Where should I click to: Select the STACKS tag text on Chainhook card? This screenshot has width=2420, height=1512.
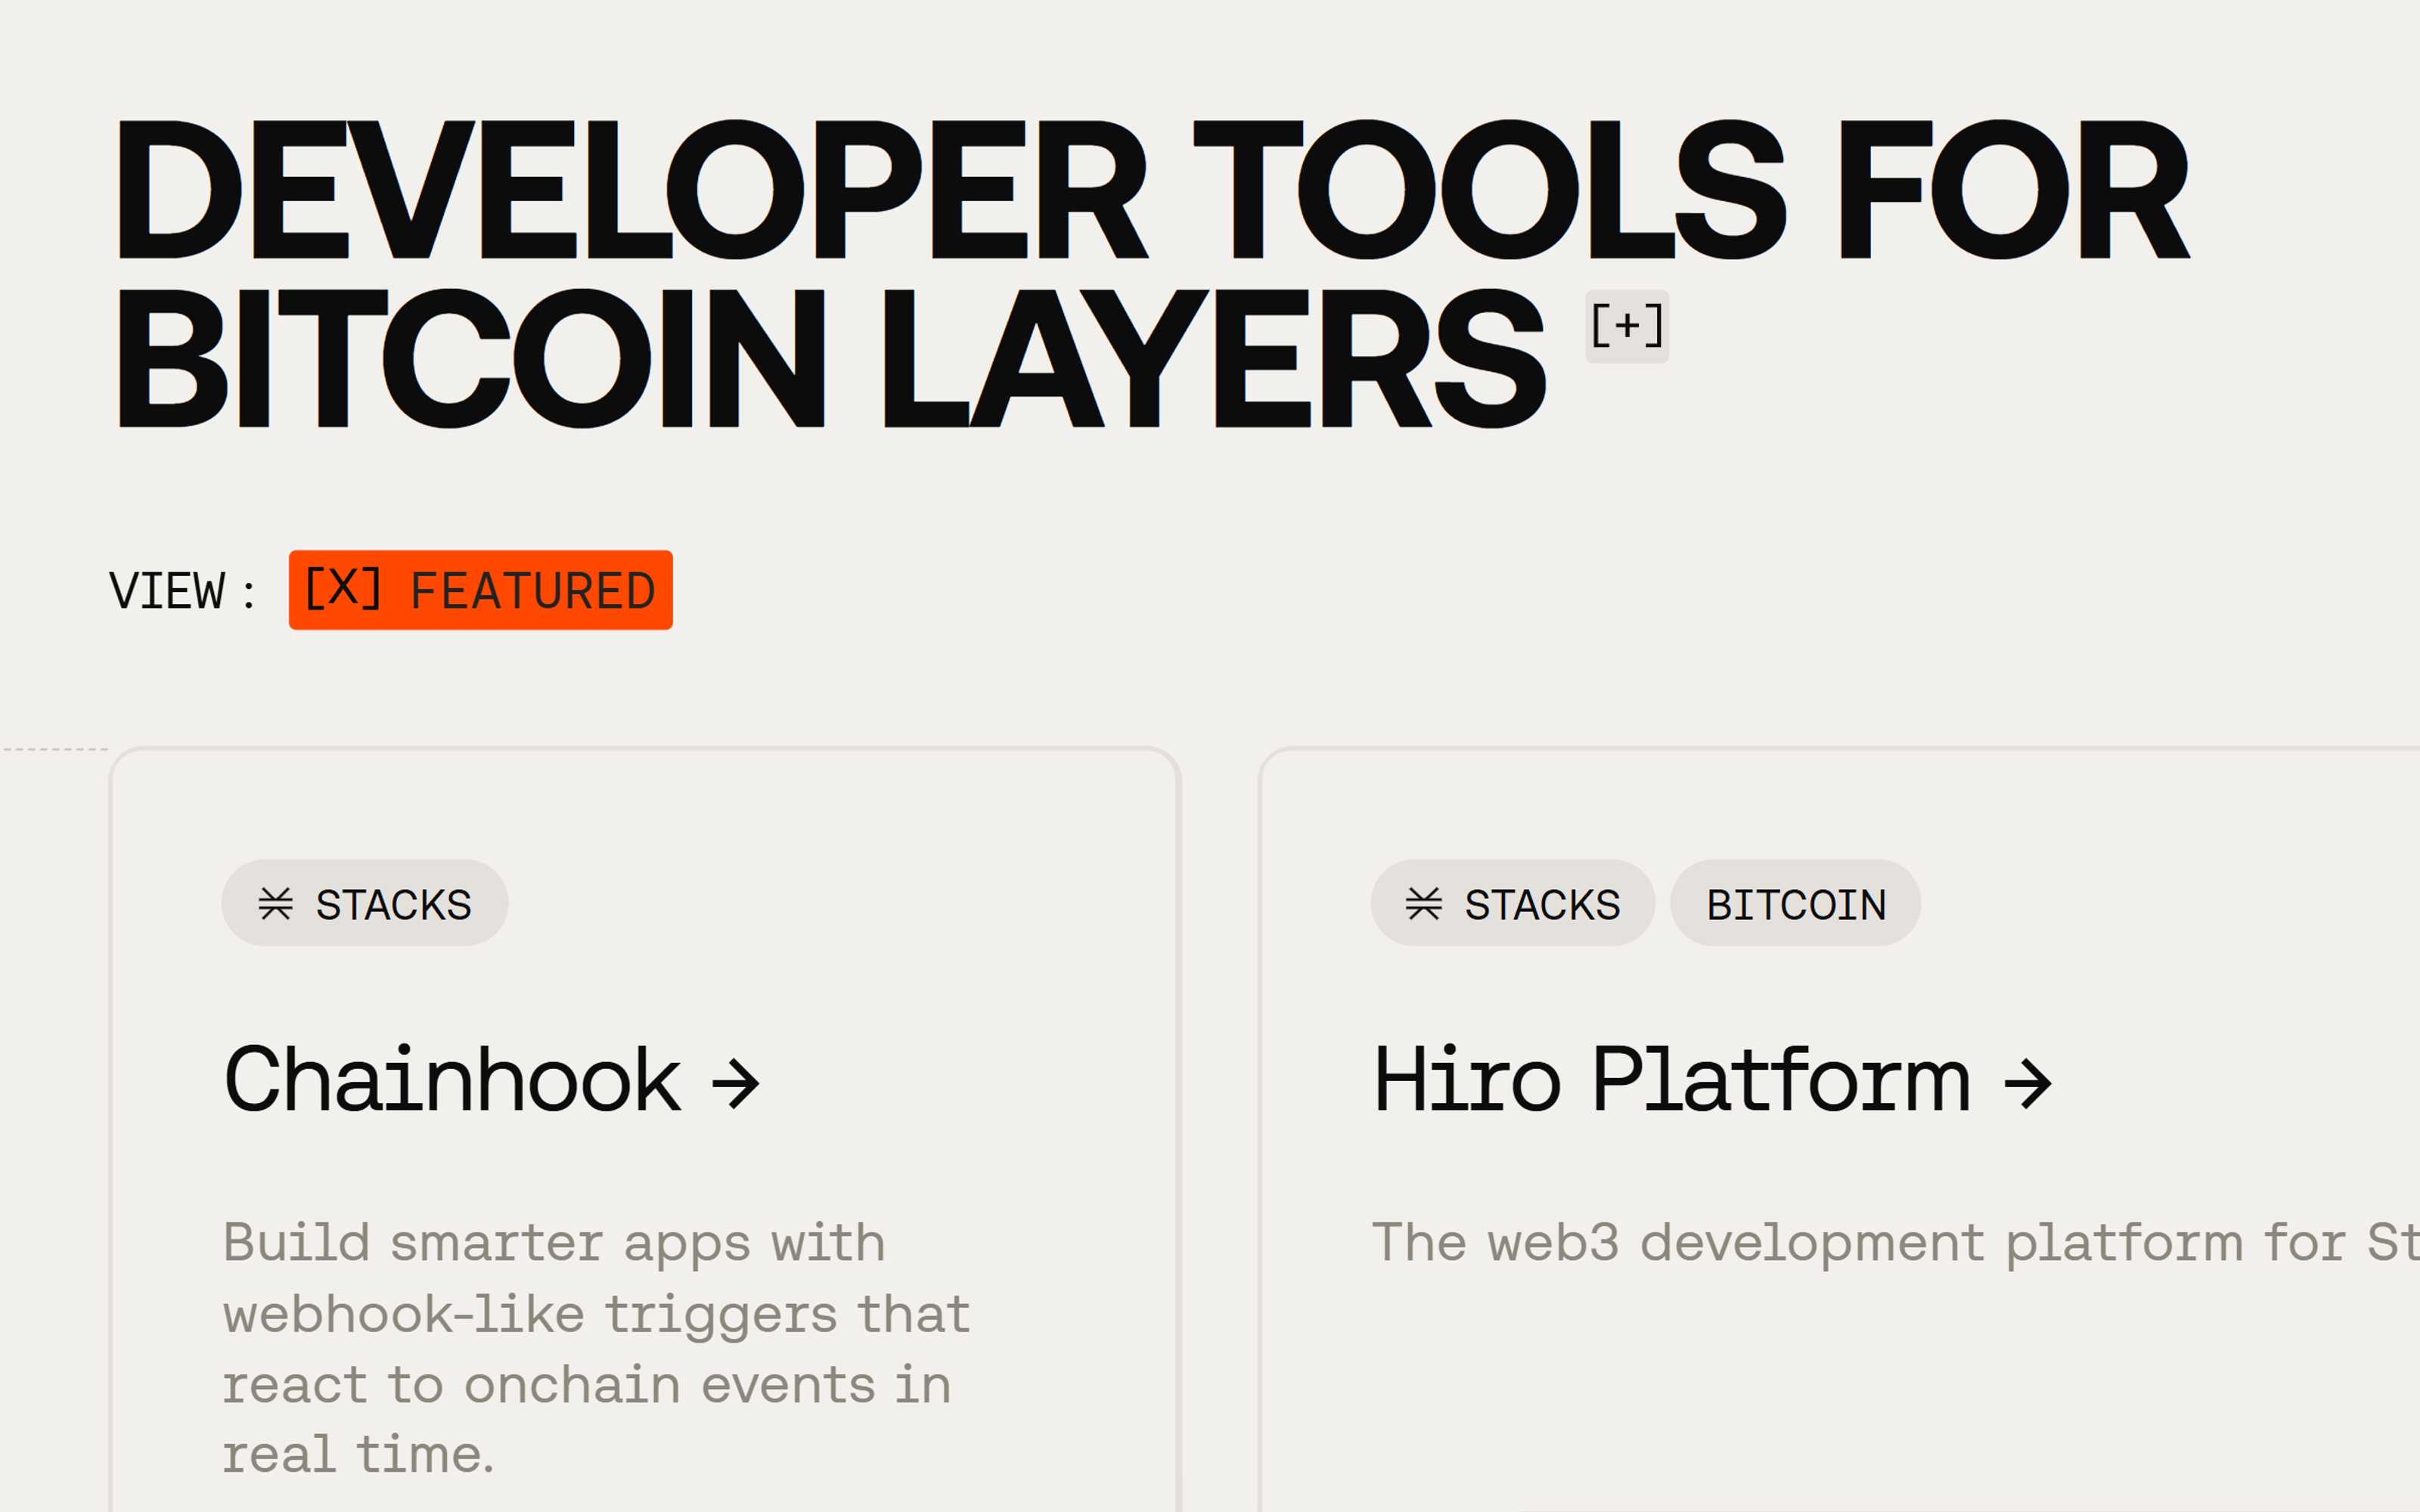[394, 905]
